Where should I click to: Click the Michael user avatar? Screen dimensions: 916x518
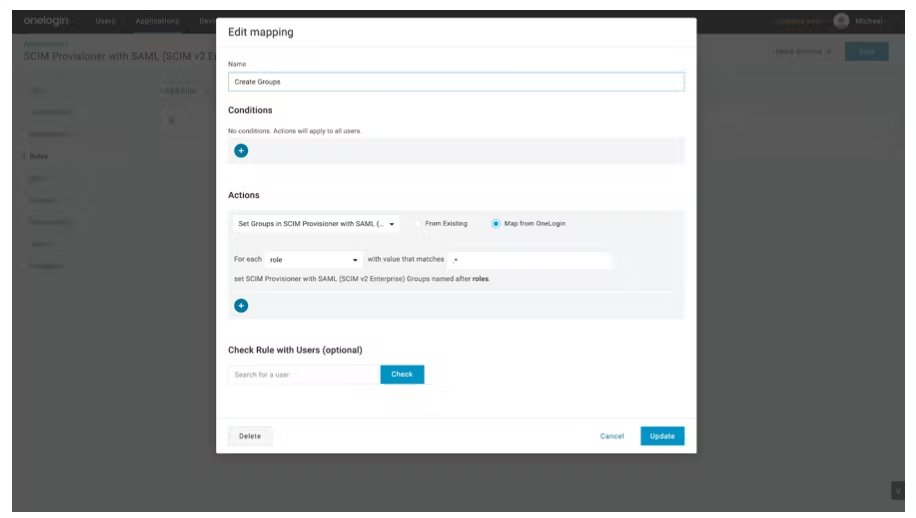[x=841, y=21]
